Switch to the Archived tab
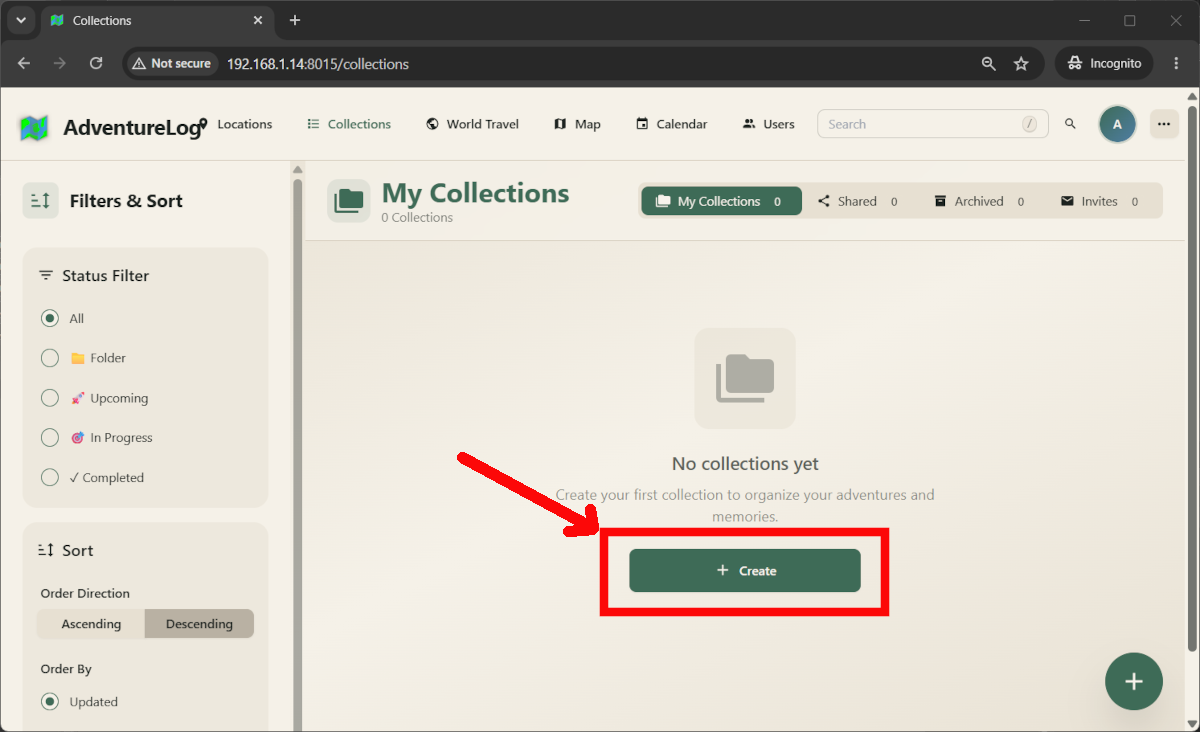Image resolution: width=1200 pixels, height=732 pixels. (979, 201)
